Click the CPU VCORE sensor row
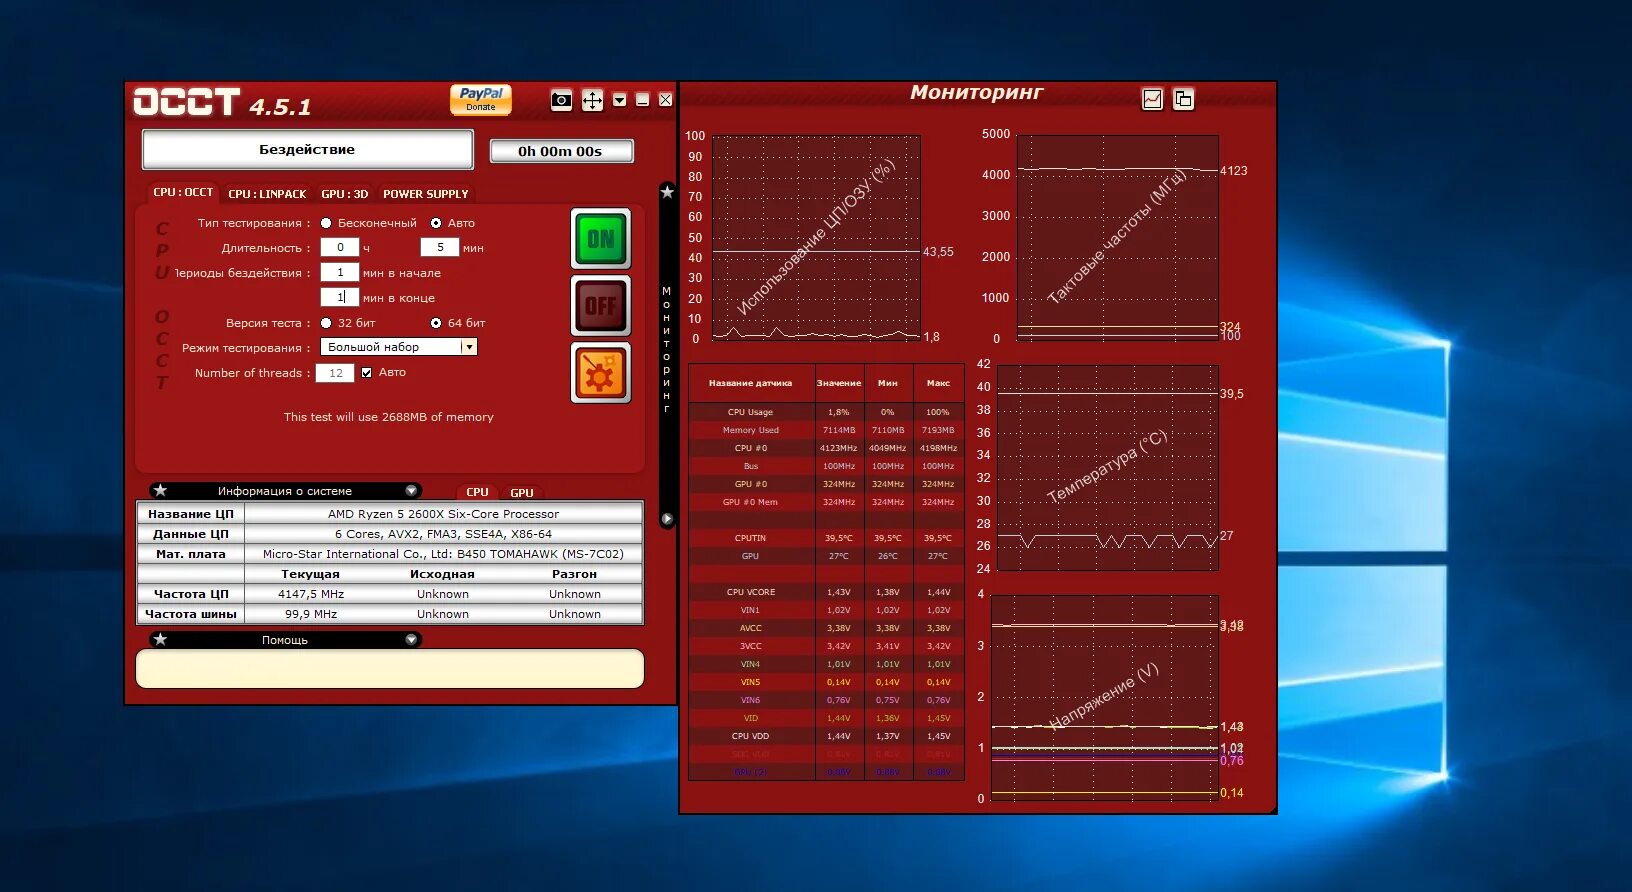This screenshot has height=892, width=1632. pos(826,592)
